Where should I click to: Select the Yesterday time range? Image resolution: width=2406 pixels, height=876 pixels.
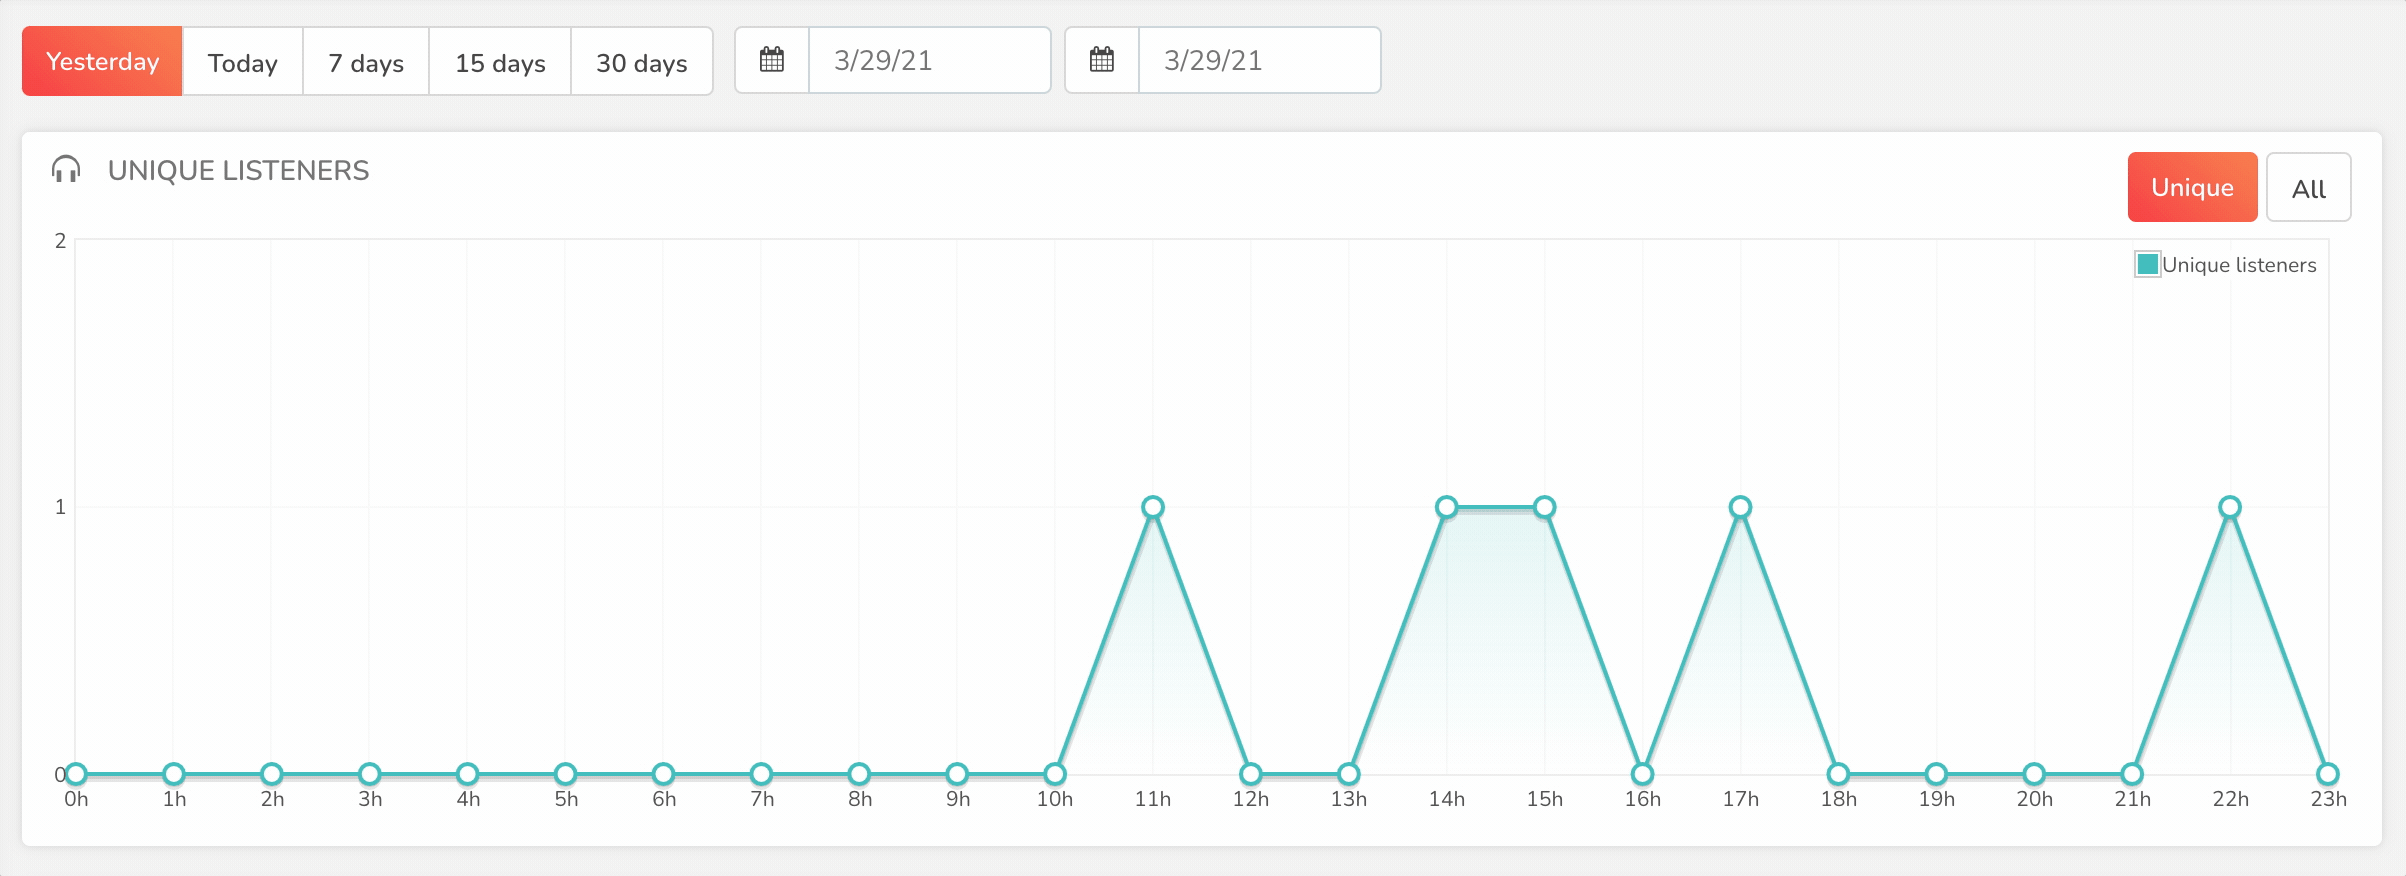click(102, 62)
